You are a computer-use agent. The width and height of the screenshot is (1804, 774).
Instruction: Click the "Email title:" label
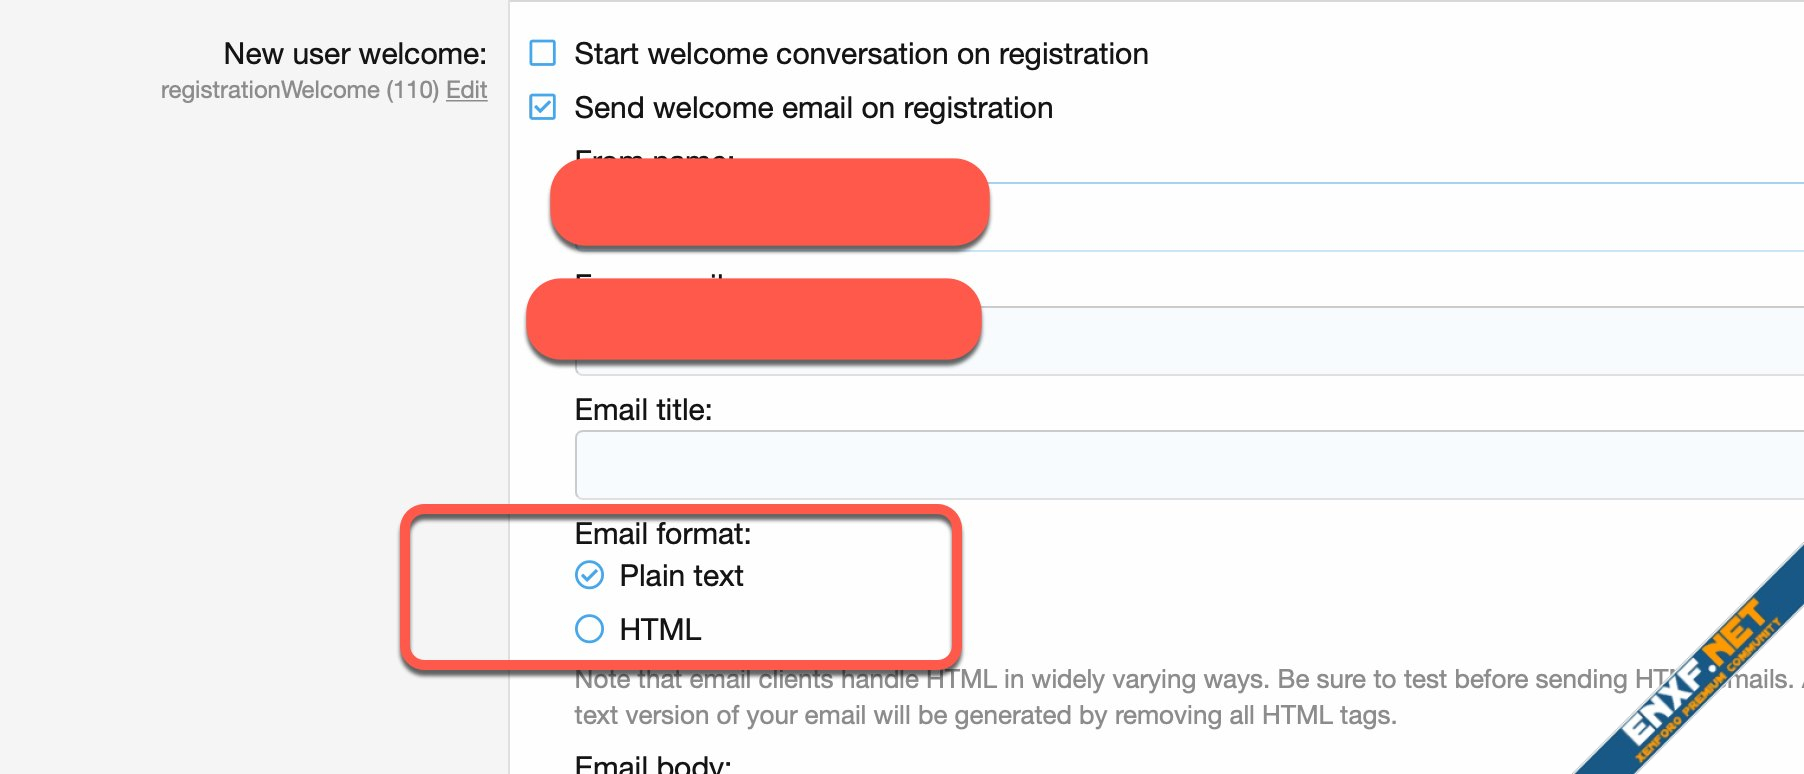click(x=643, y=410)
